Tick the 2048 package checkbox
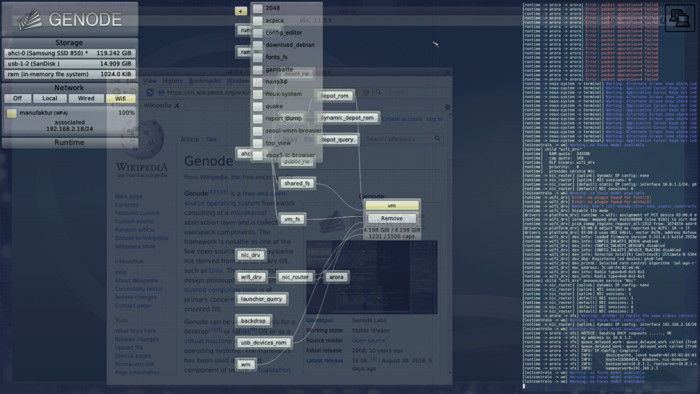 point(258,8)
